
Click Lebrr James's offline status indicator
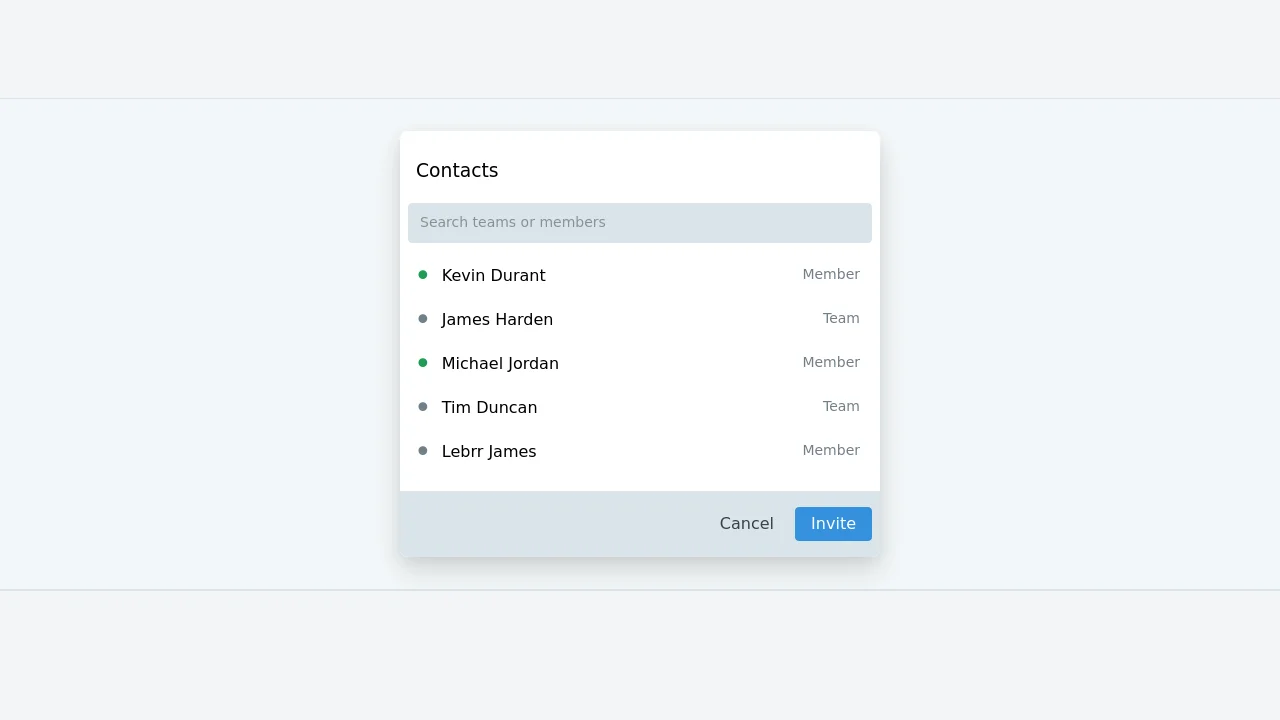423,450
